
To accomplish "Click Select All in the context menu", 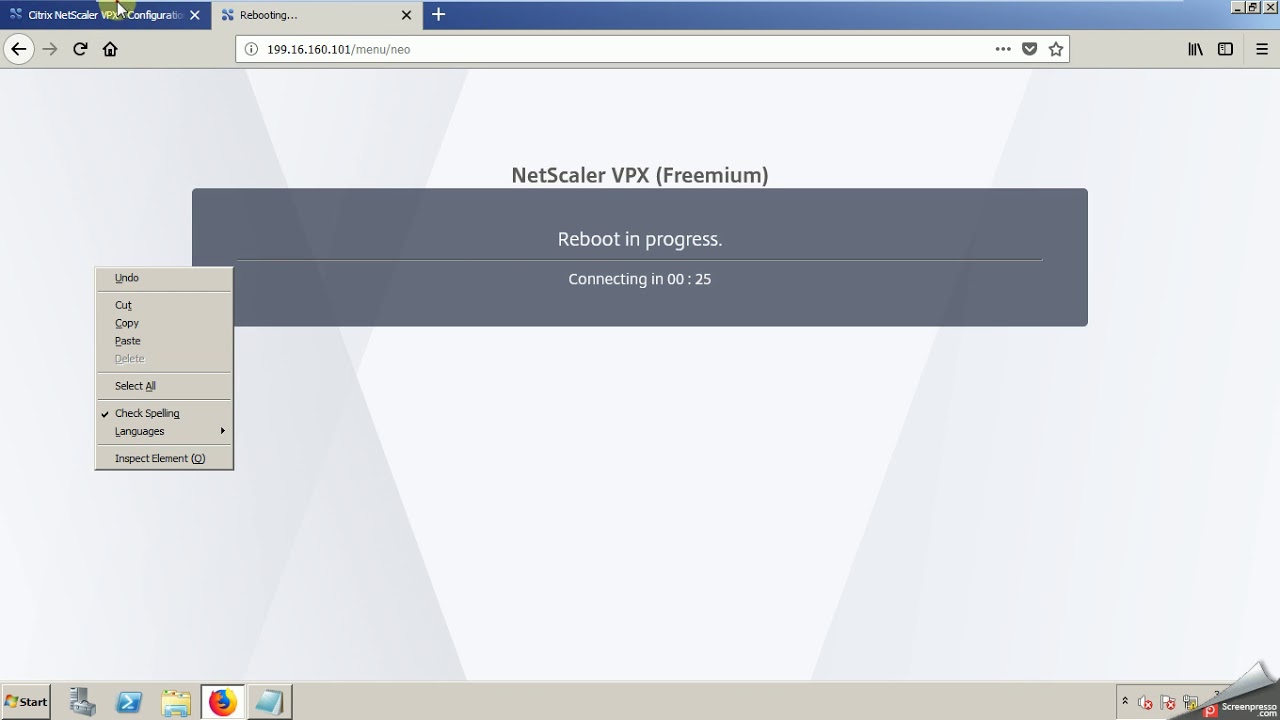I will 164,386.
